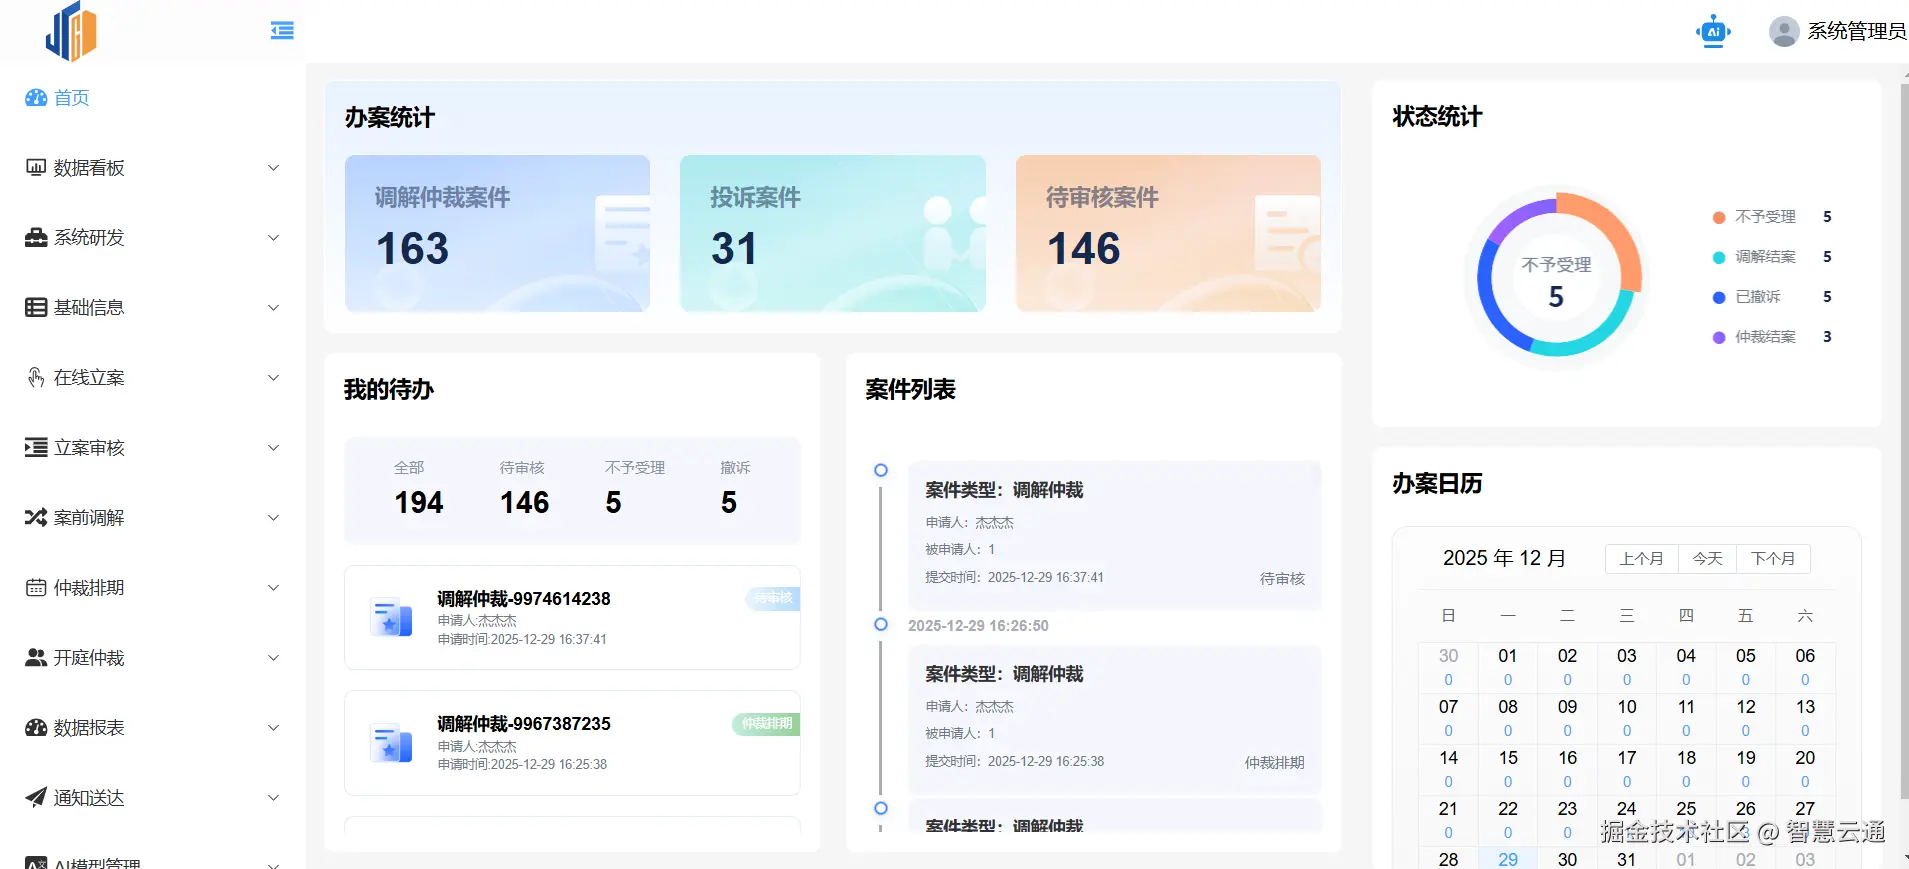
Task: Expand the 立案审核 menu chevron
Action: point(274,448)
